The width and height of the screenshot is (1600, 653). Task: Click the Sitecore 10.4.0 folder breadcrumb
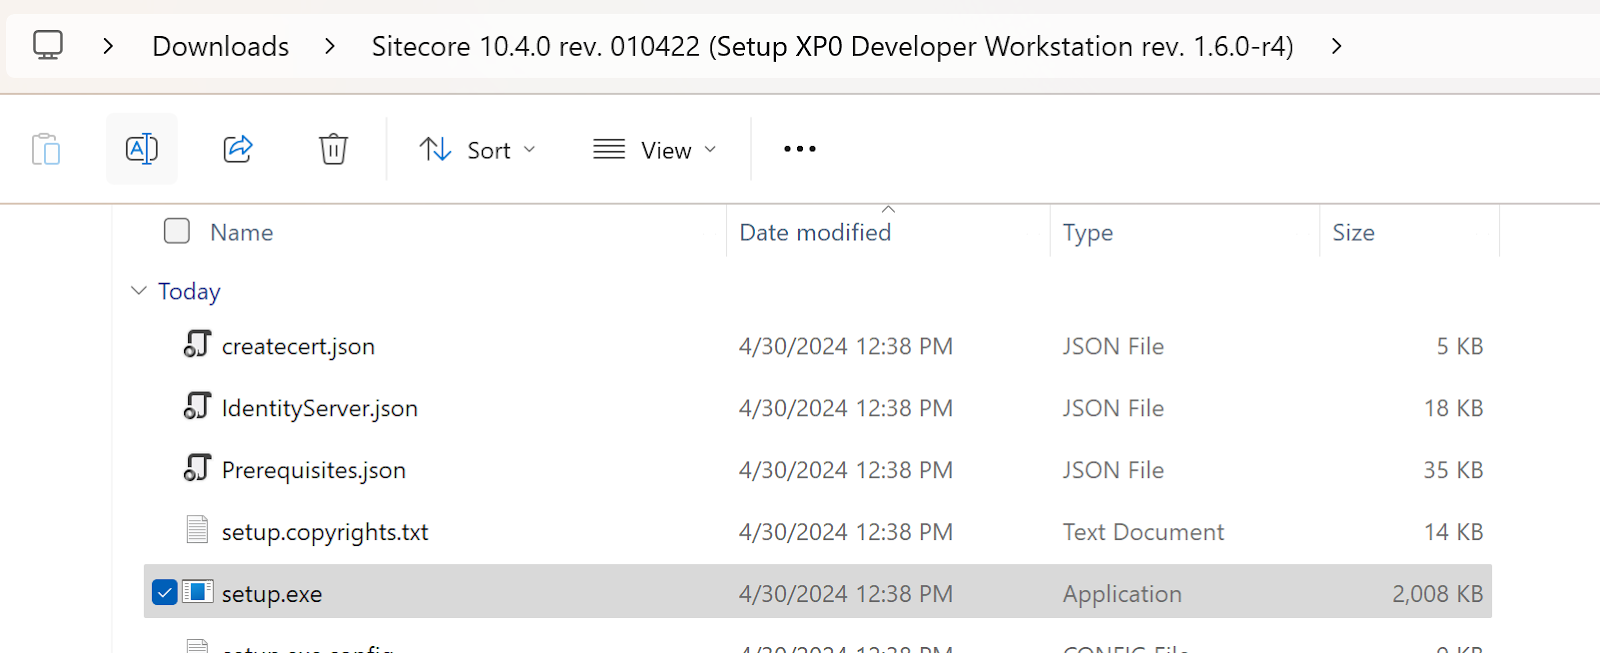[832, 46]
